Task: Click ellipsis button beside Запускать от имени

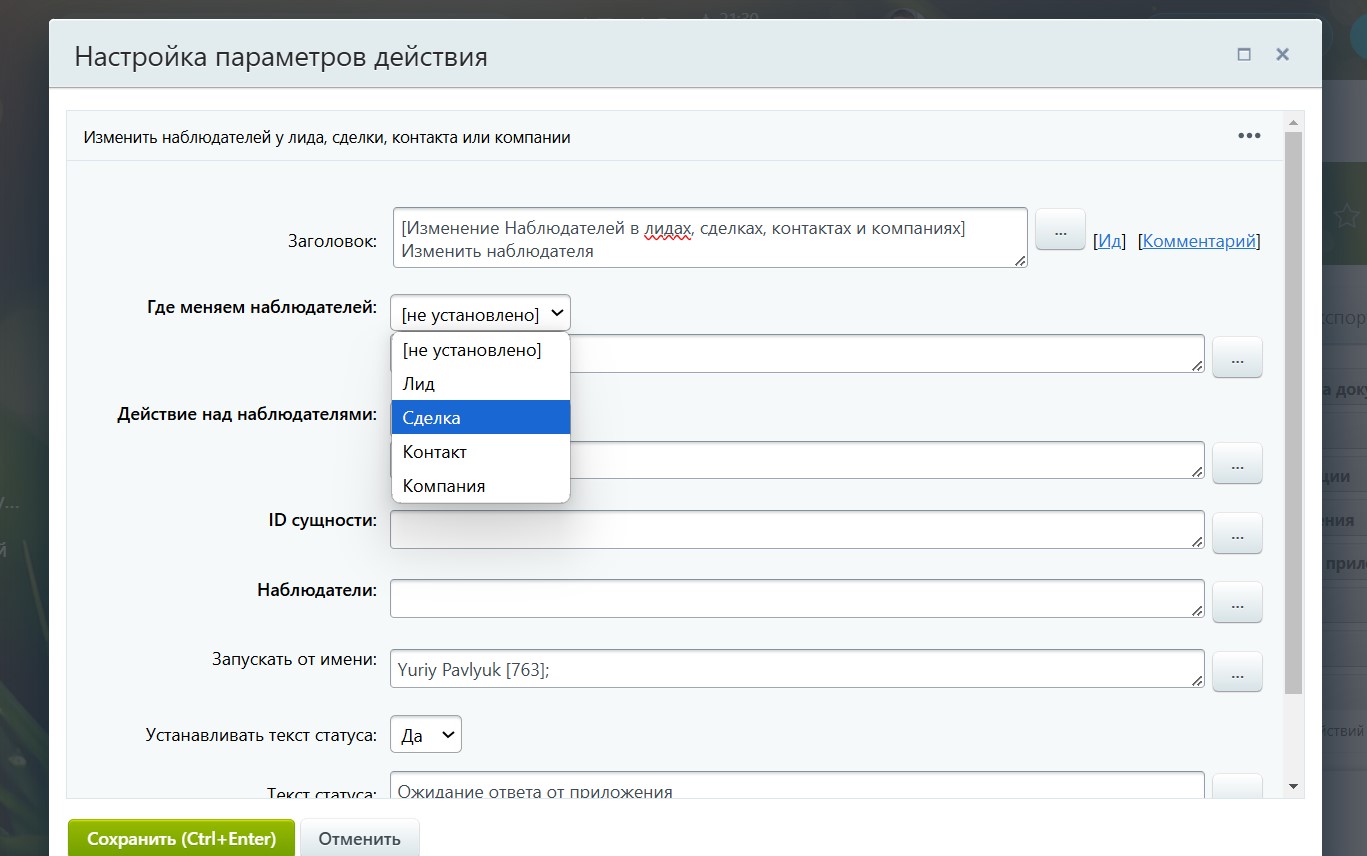Action: click(1237, 672)
